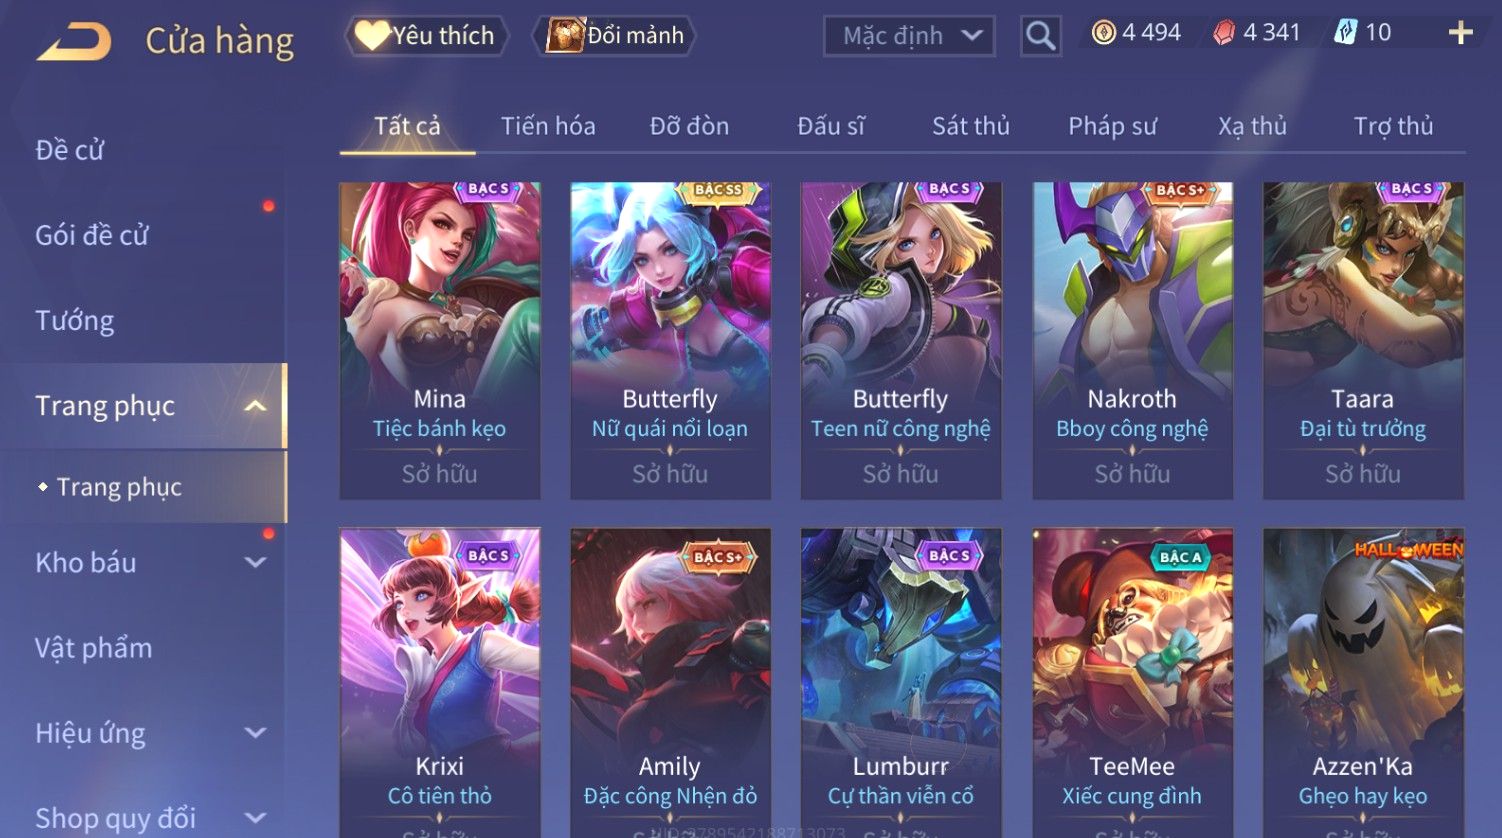Tap the plus icon to add currency

[1461, 33]
